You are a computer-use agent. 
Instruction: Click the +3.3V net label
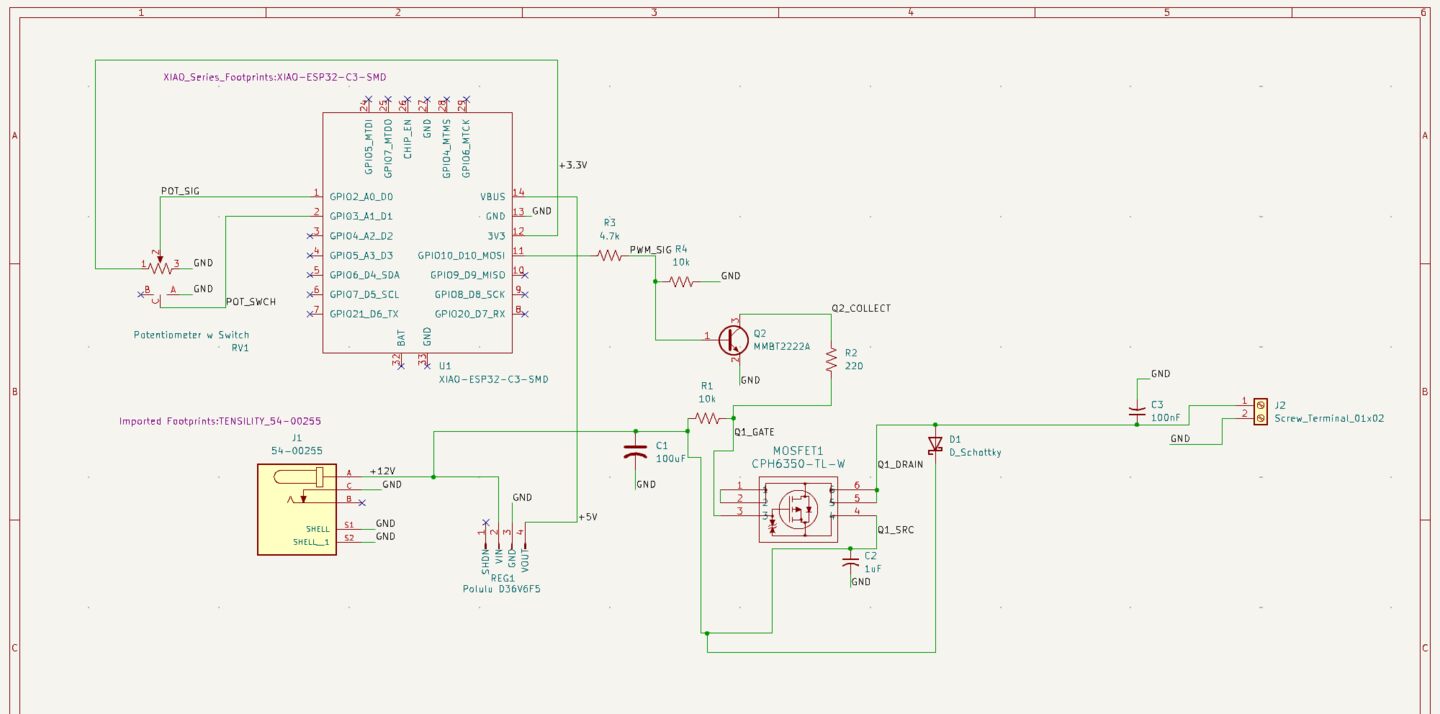tap(573, 165)
